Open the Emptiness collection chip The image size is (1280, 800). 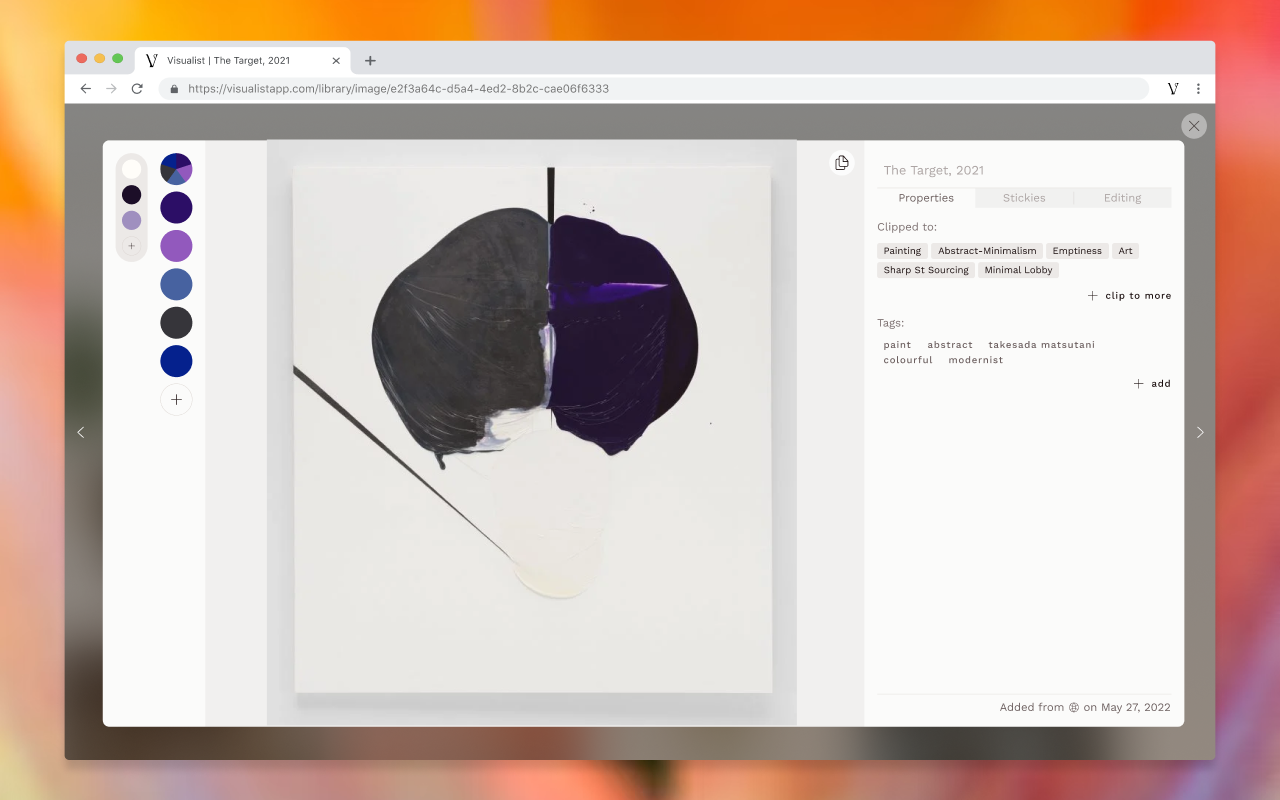point(1077,251)
